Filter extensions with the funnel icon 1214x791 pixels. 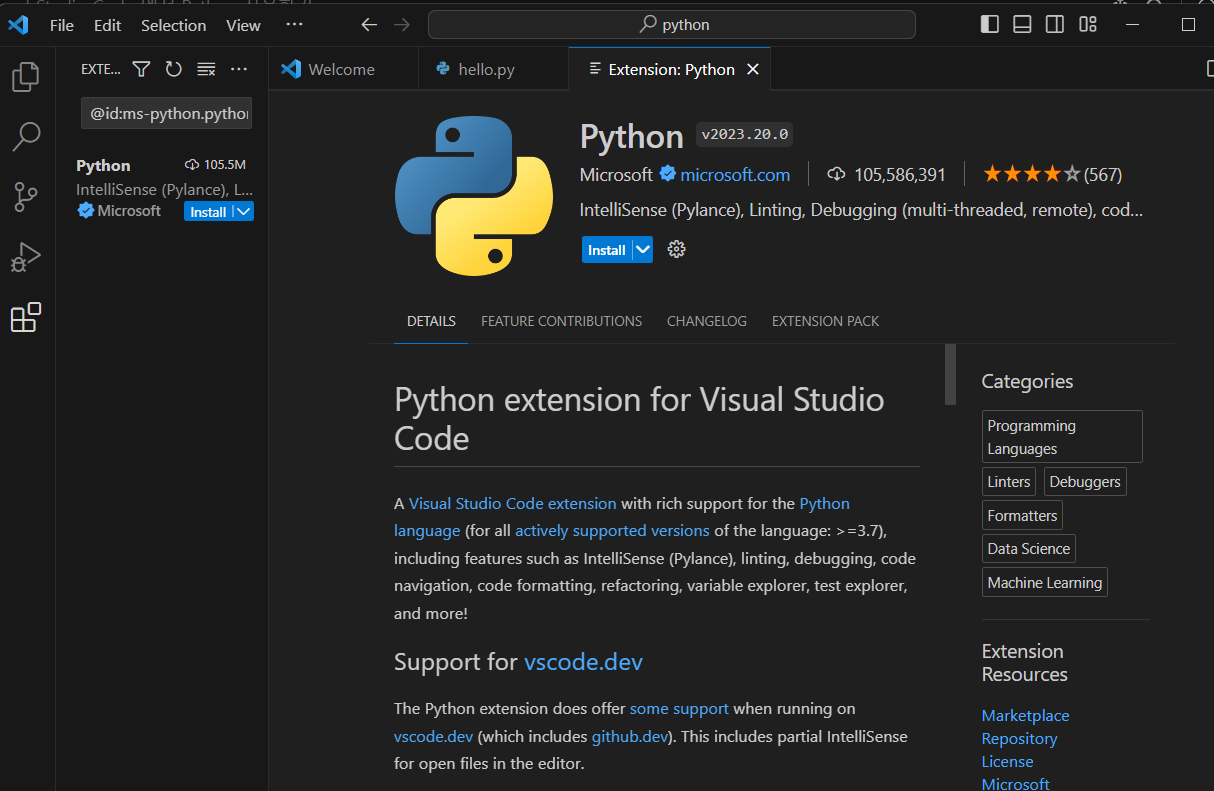(141, 69)
